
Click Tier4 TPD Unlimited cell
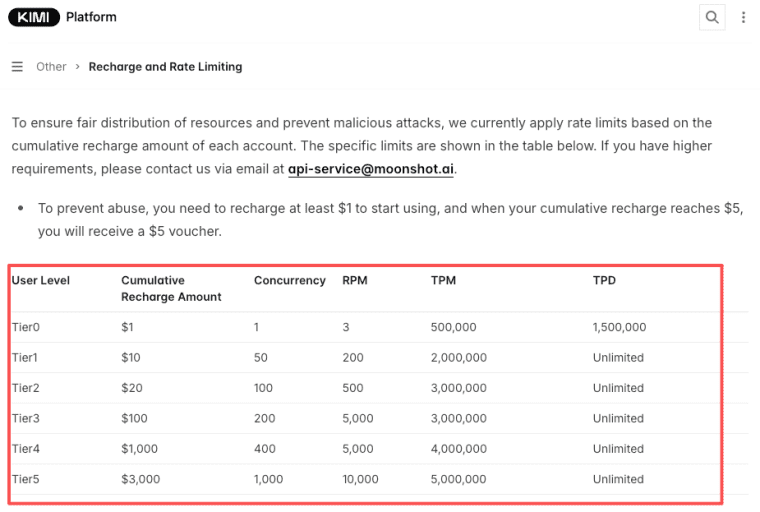pyautogui.click(x=618, y=449)
